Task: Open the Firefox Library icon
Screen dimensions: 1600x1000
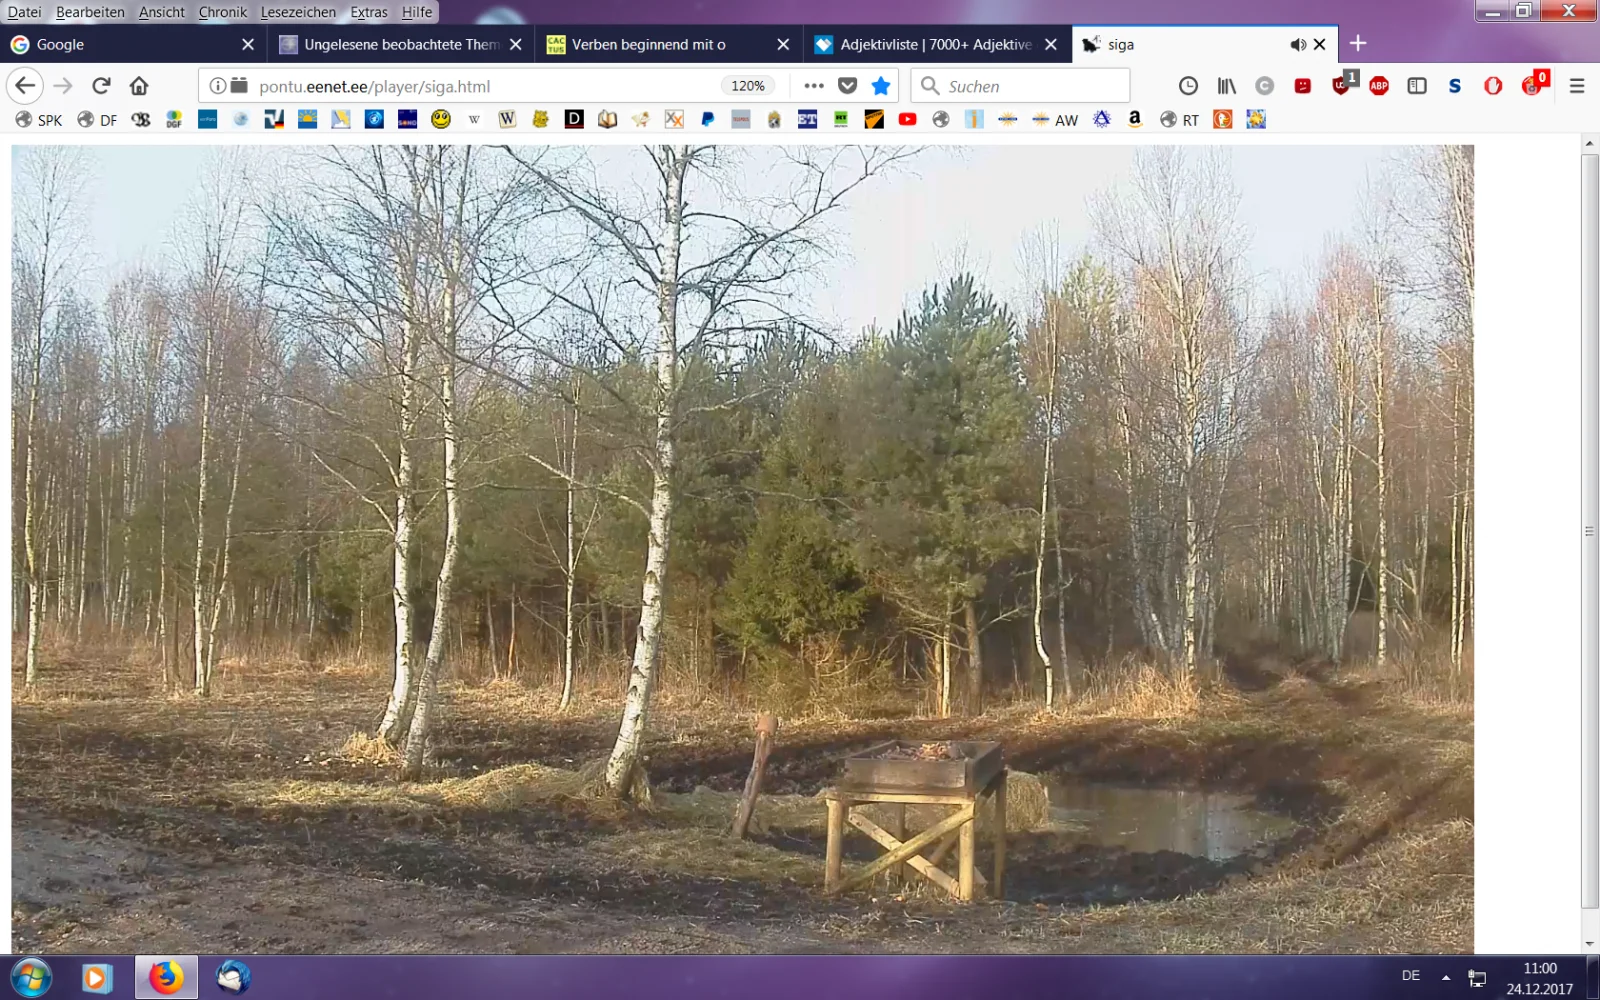Action: [x=1226, y=86]
